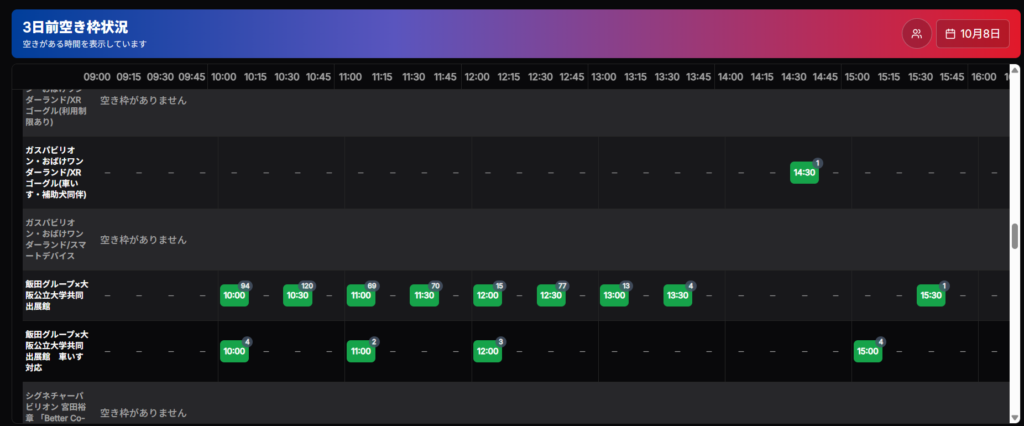Click the 3日前空き枠状況 page title

[x=75, y=27]
